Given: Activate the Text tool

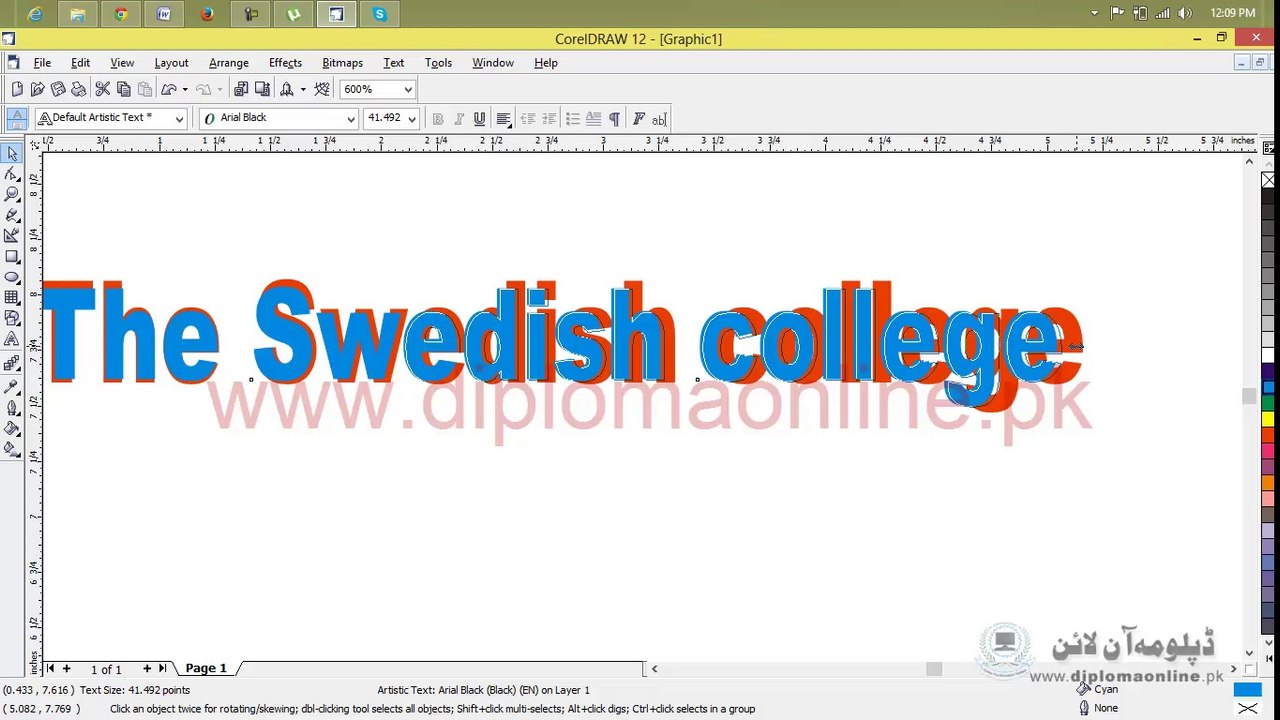Looking at the screenshot, I should [12, 340].
